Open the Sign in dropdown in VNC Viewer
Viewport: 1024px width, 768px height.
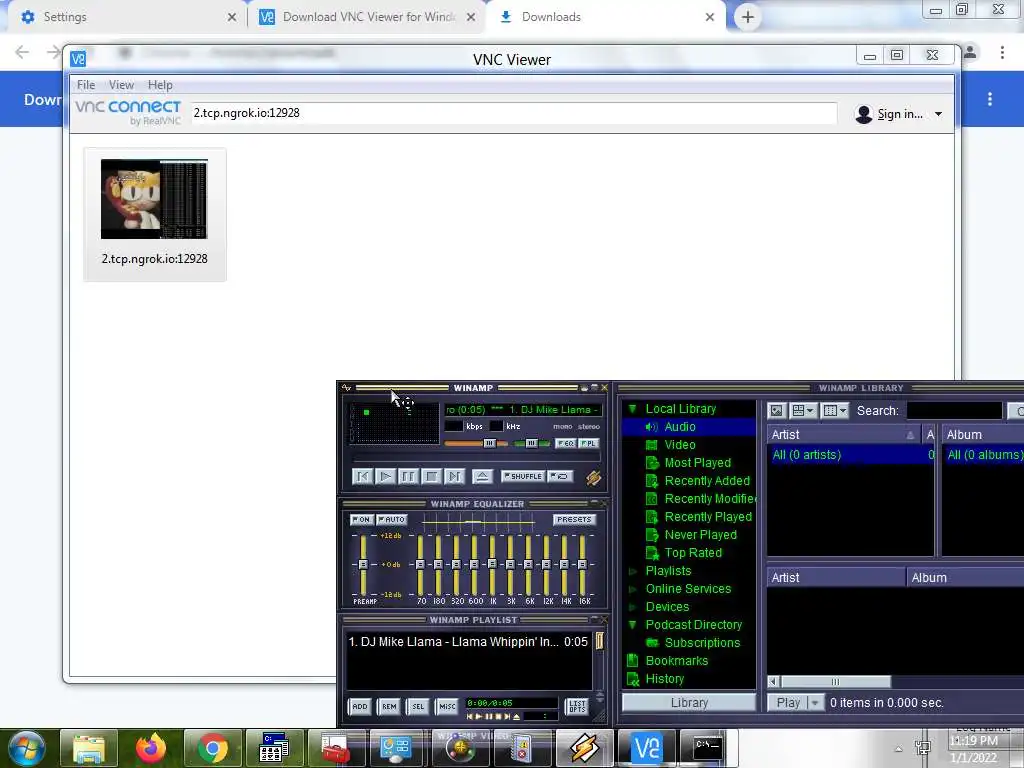tap(938, 114)
